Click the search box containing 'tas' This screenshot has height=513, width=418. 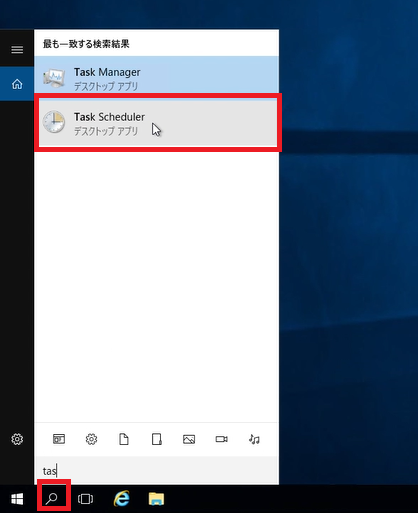(x=157, y=471)
